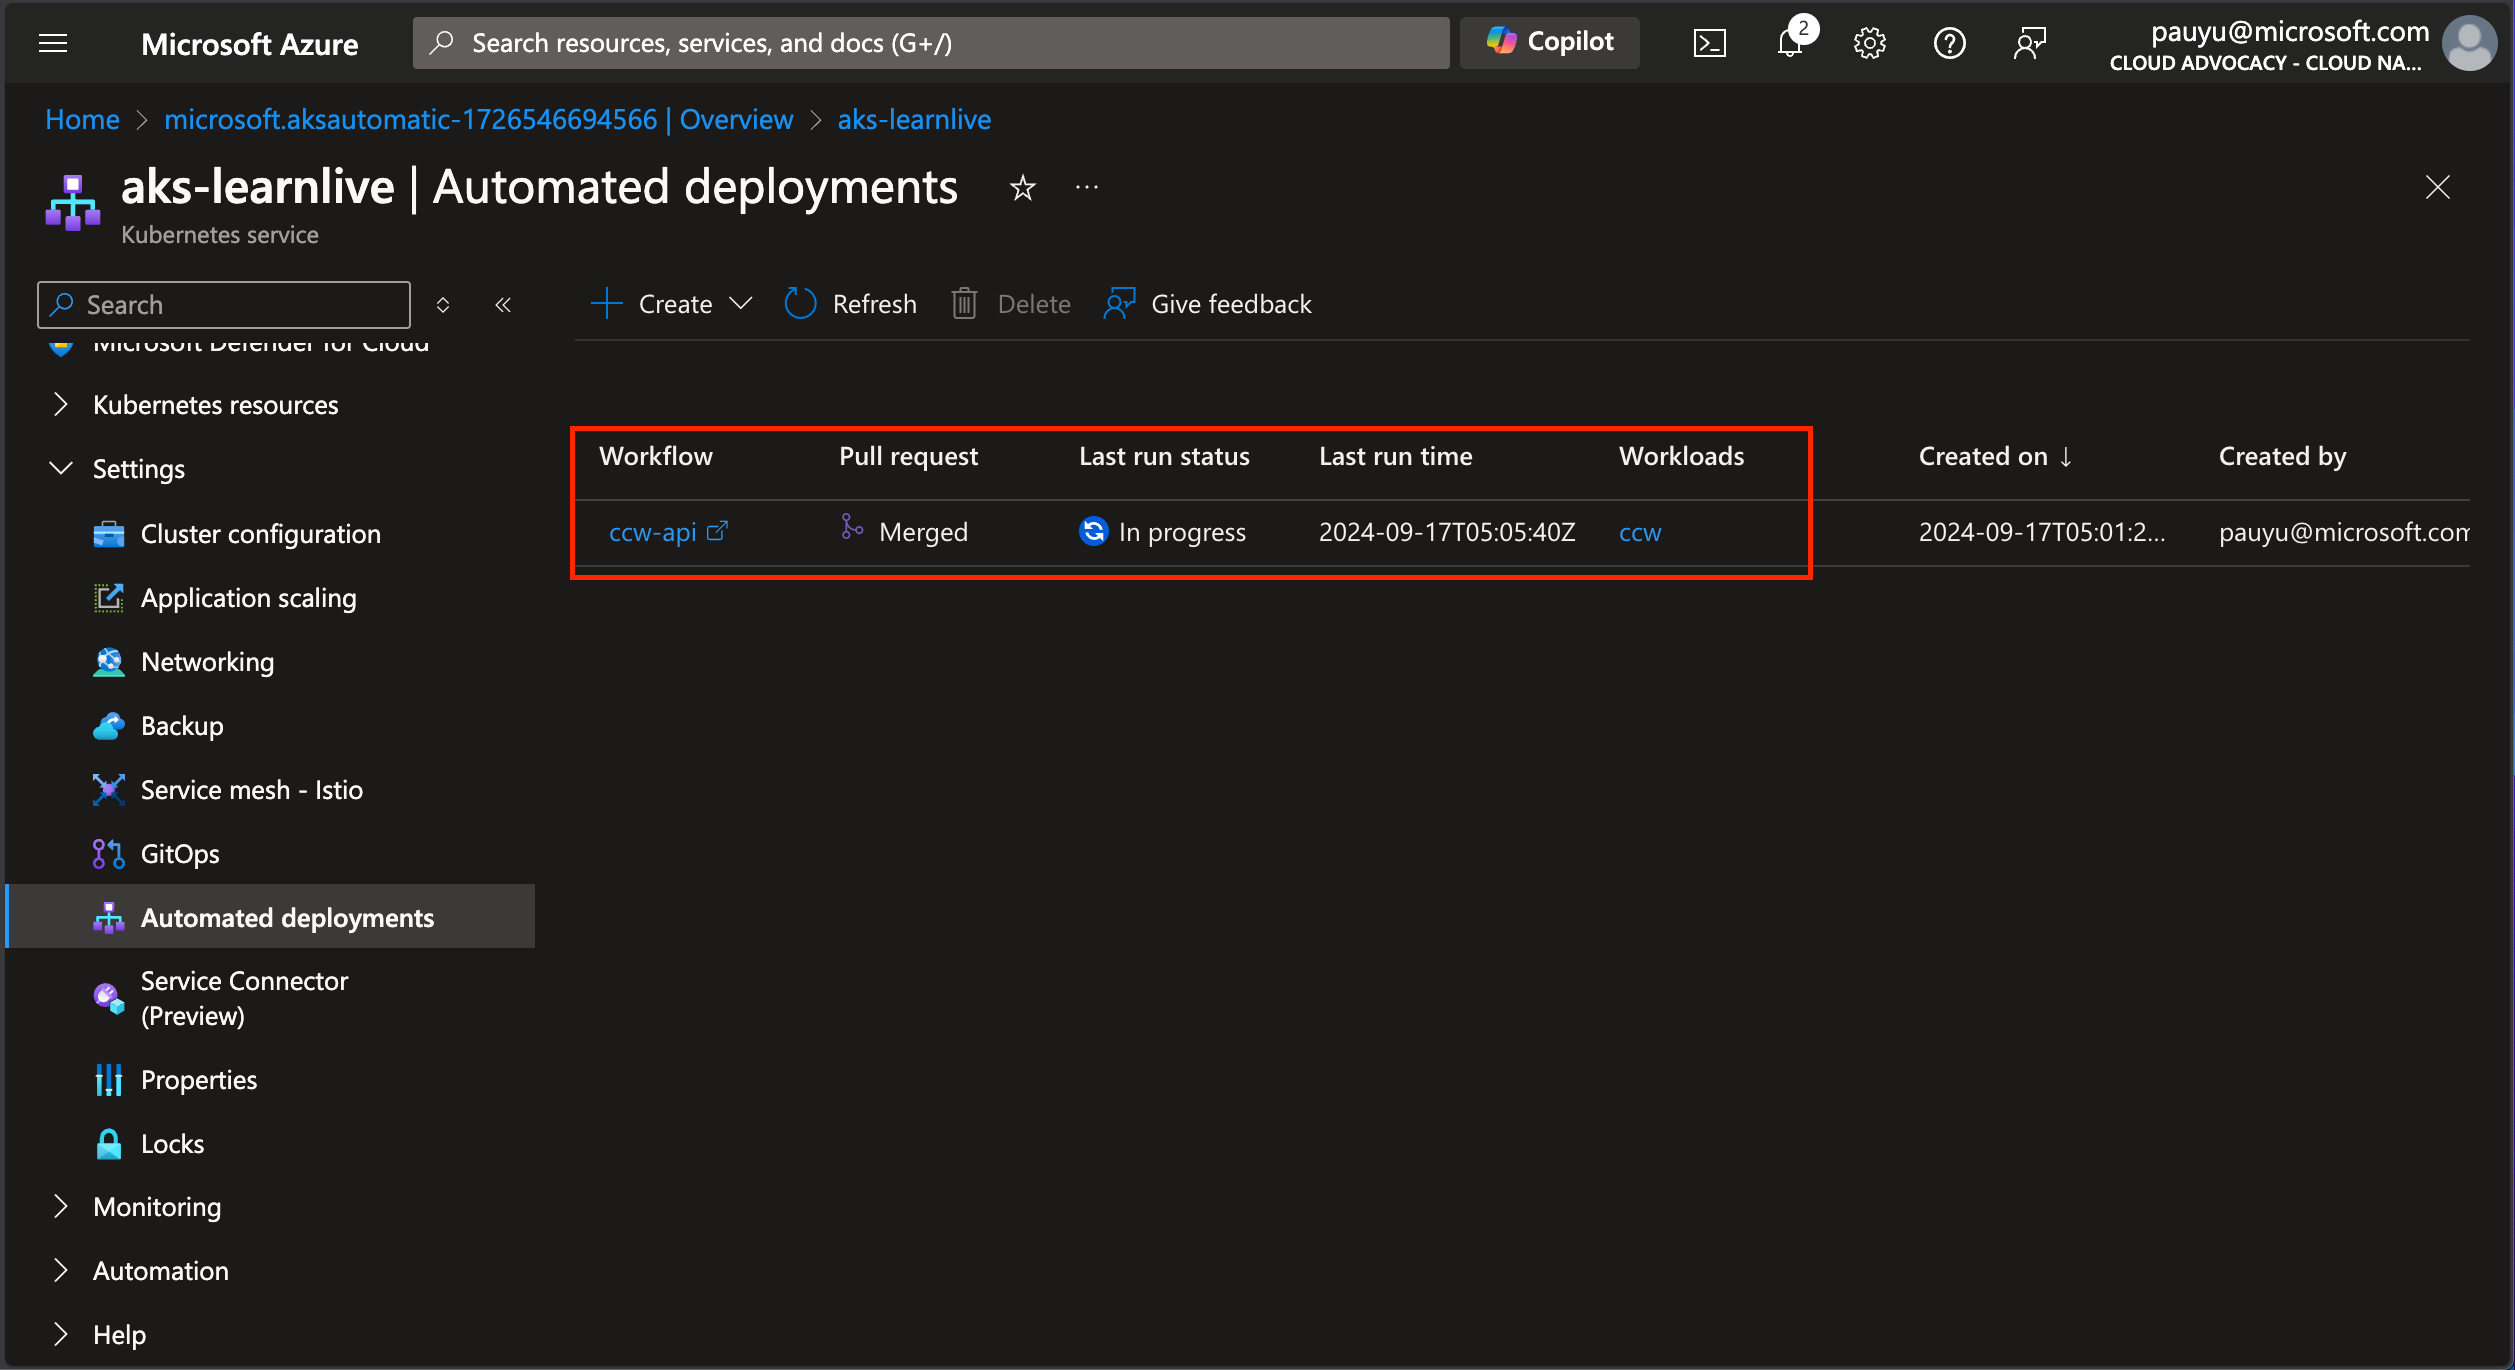Open Properties page
The height and width of the screenshot is (1370, 2515).
pyautogui.click(x=198, y=1080)
